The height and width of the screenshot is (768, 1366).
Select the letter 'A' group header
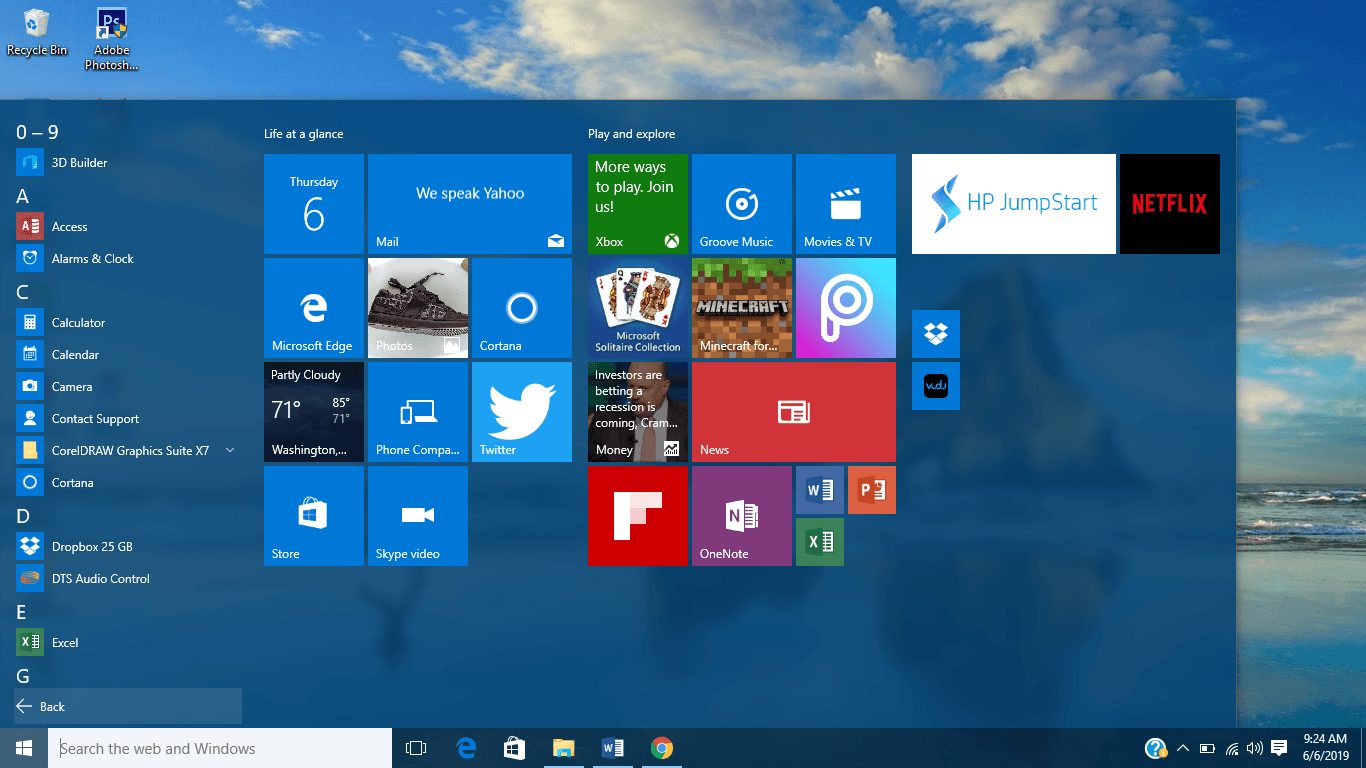[23, 196]
